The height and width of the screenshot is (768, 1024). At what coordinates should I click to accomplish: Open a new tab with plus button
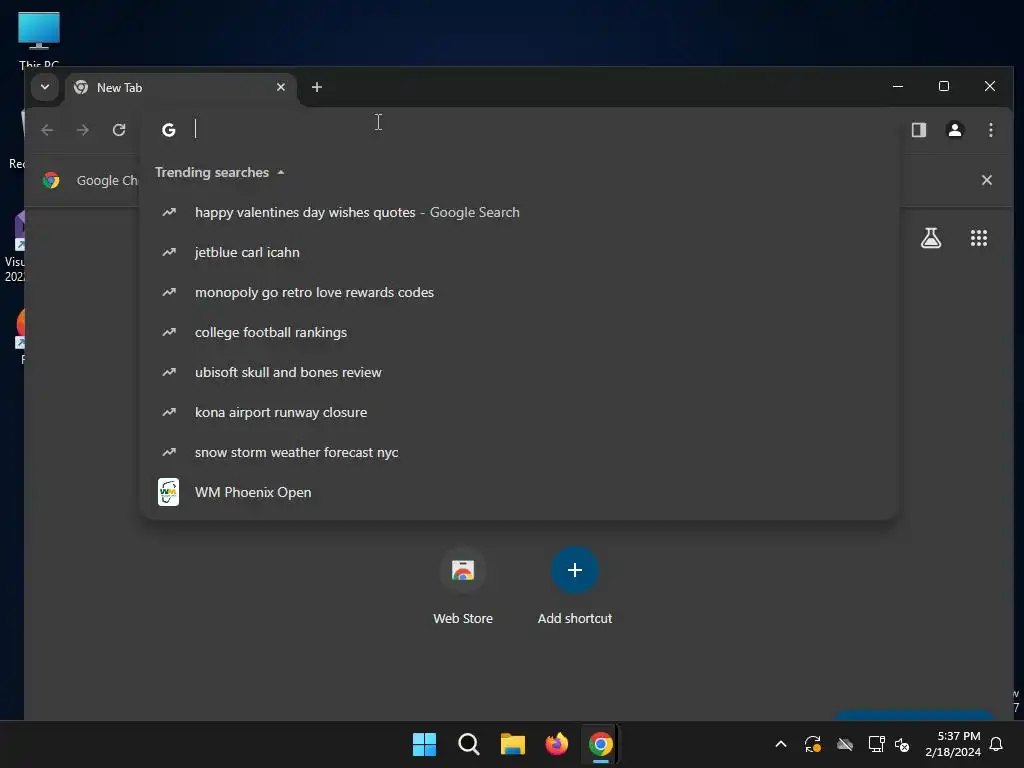(317, 87)
